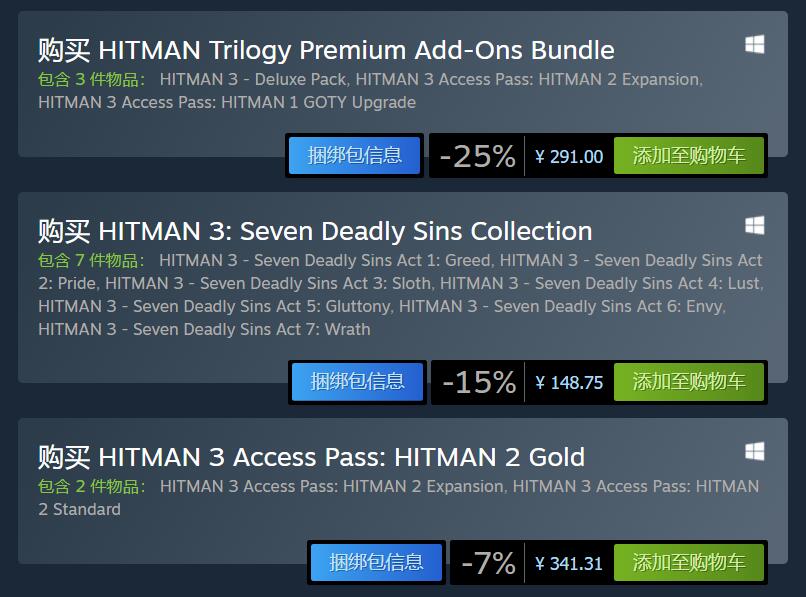This screenshot has height=597, width=806.
Task: Click the Seven Deadly Sins Collection heading
Action: (x=315, y=231)
